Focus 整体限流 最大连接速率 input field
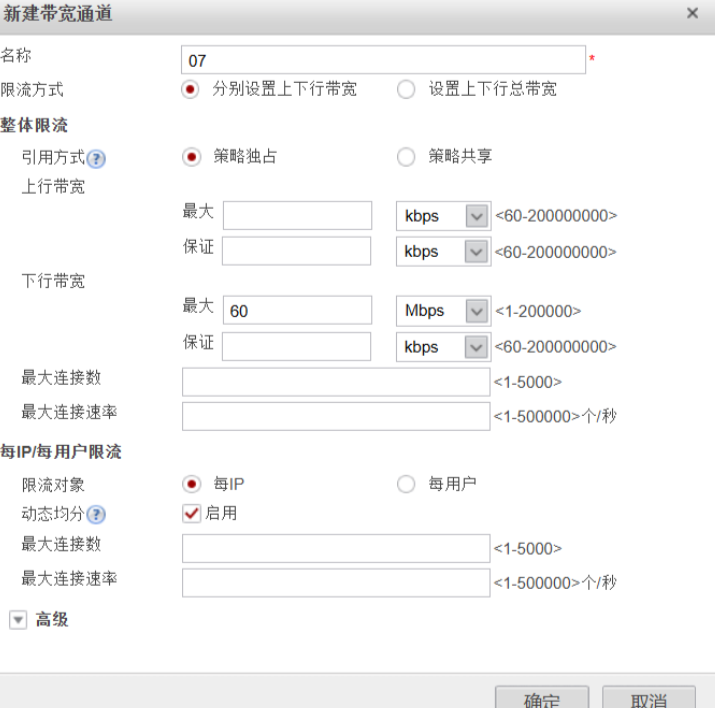715x708 pixels. coord(336,416)
